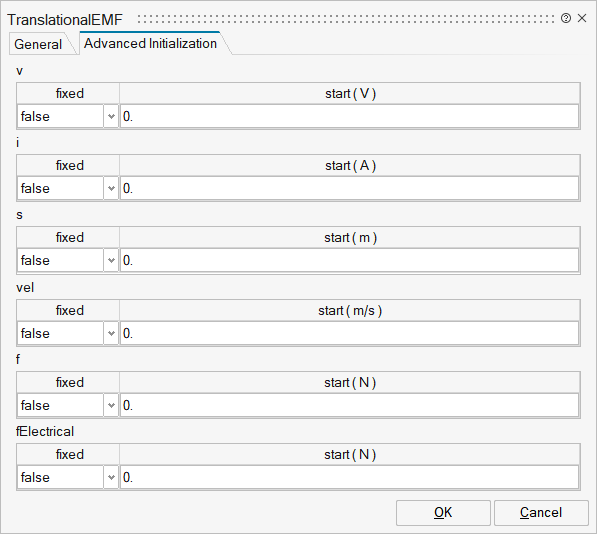Expand the vel fixed dropdown arrow
This screenshot has height=534, width=597.
pos(111,333)
